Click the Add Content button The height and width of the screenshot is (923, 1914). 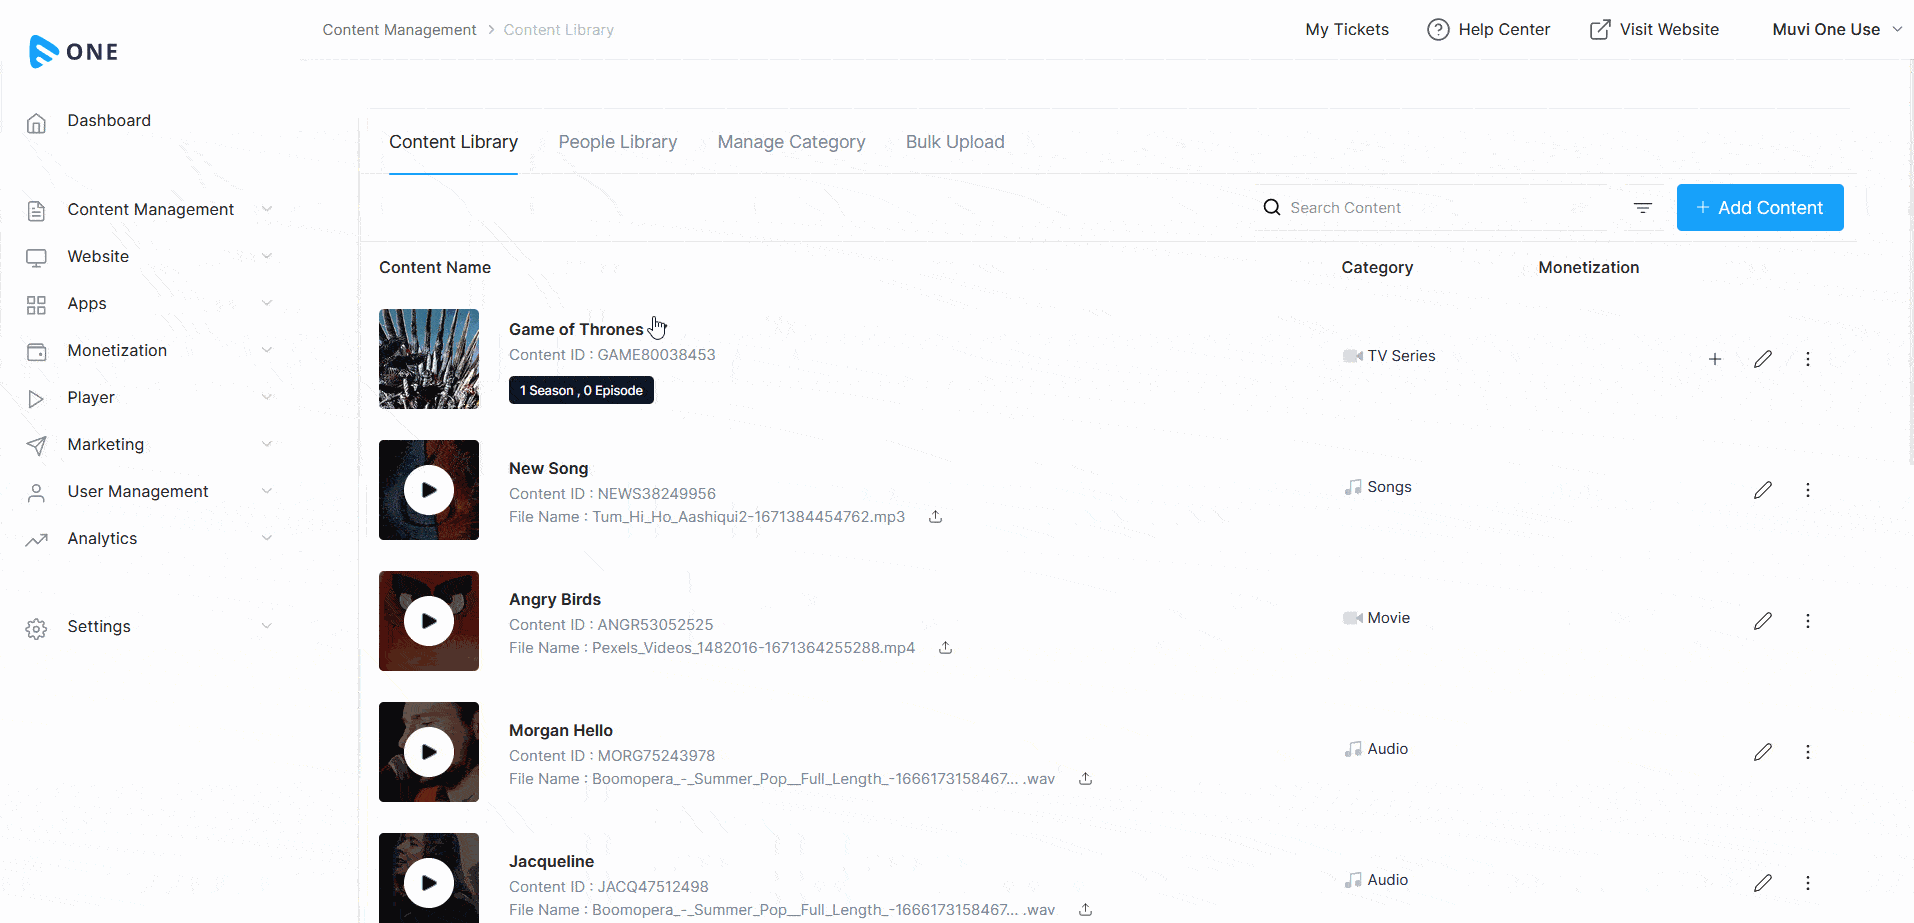pyautogui.click(x=1760, y=207)
